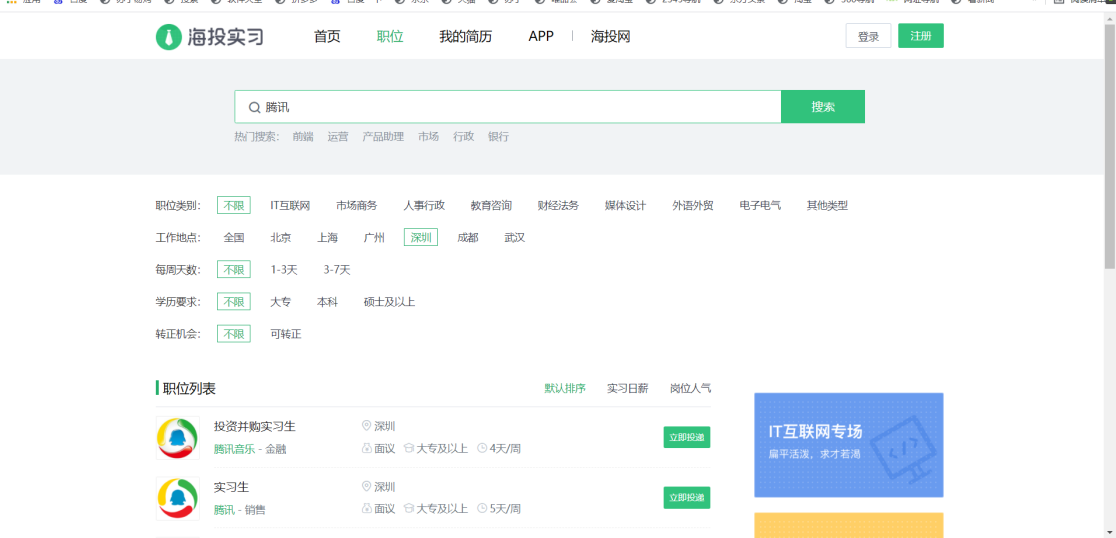1116x538 pixels.
Task: Set work location to 北京
Action: (281, 238)
